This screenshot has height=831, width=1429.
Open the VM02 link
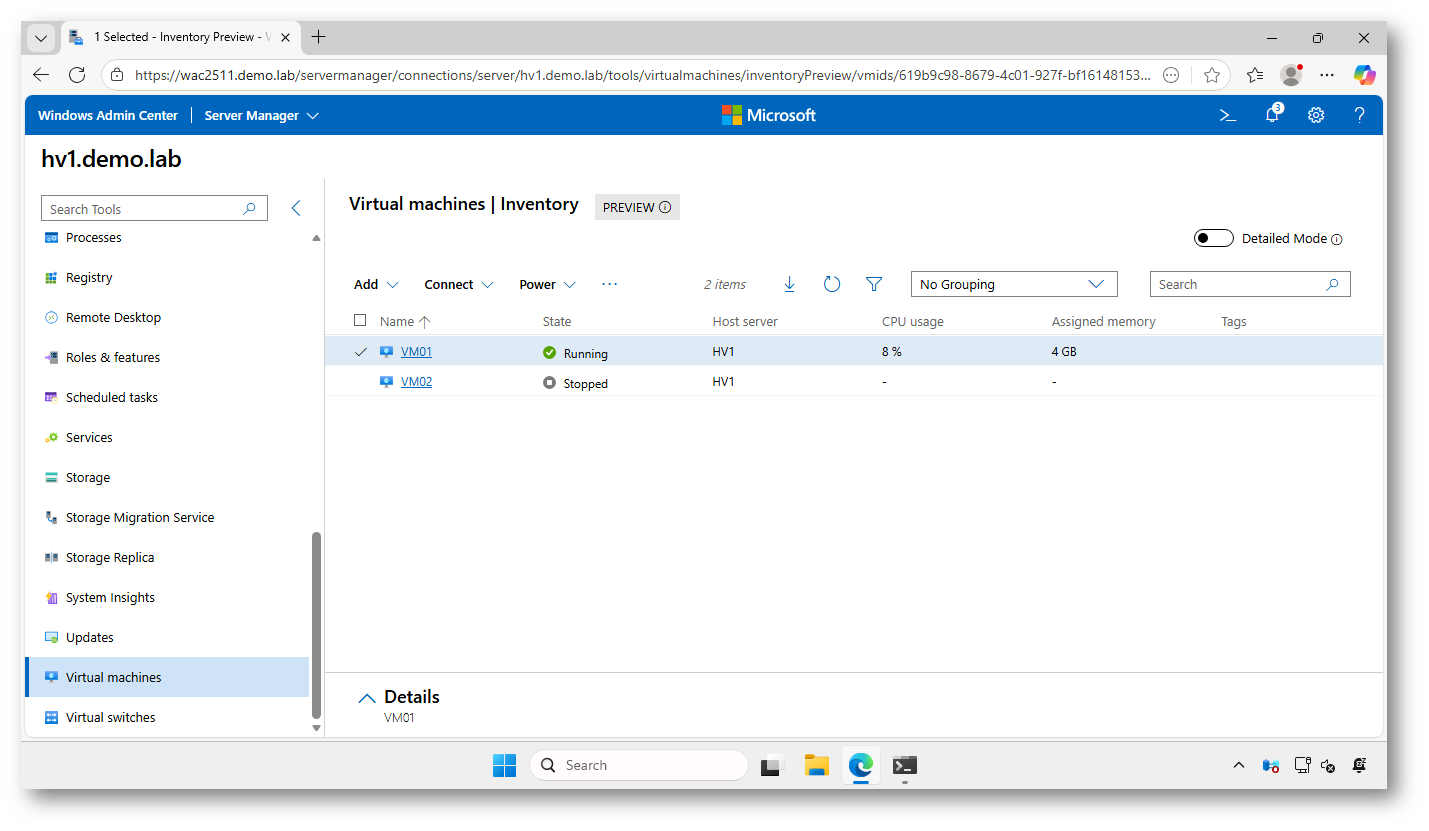416,381
